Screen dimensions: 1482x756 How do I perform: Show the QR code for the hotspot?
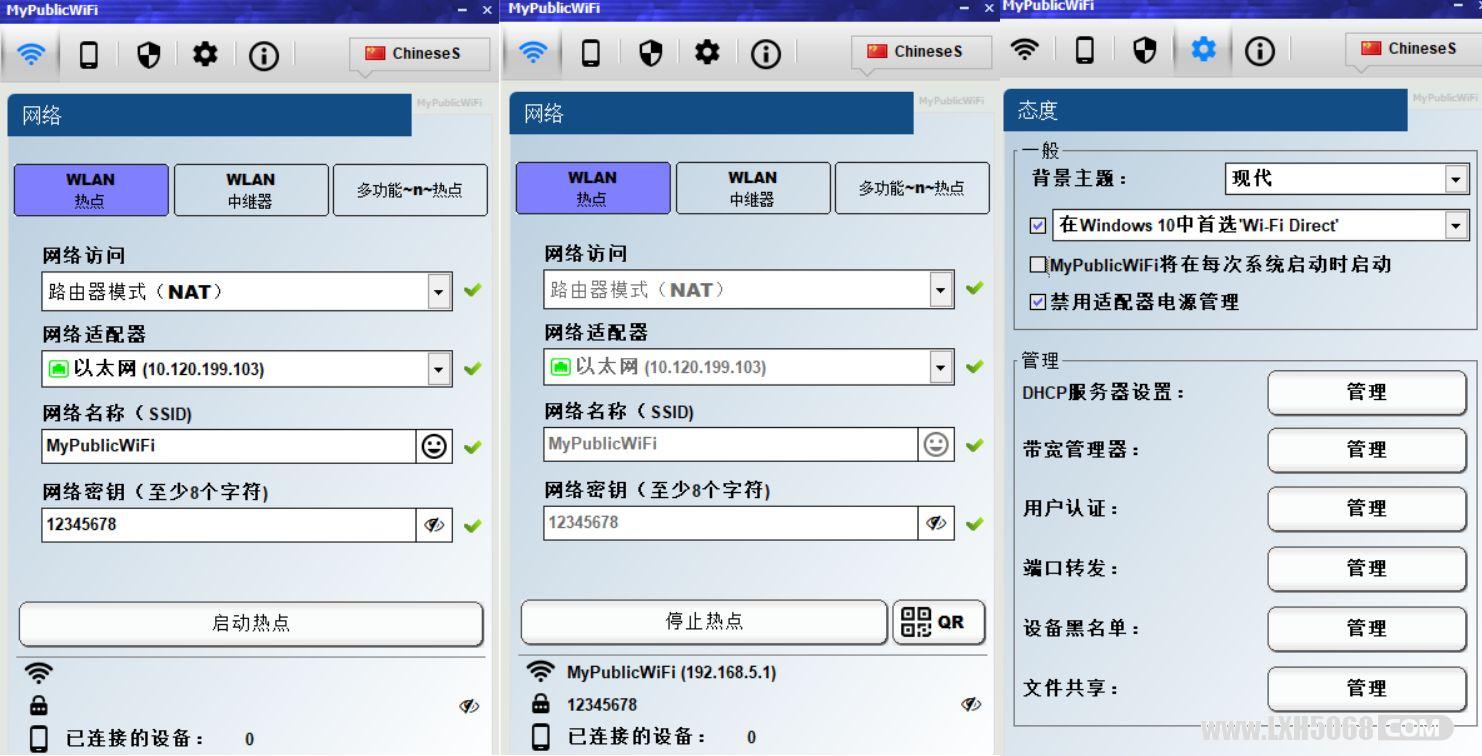(x=938, y=622)
